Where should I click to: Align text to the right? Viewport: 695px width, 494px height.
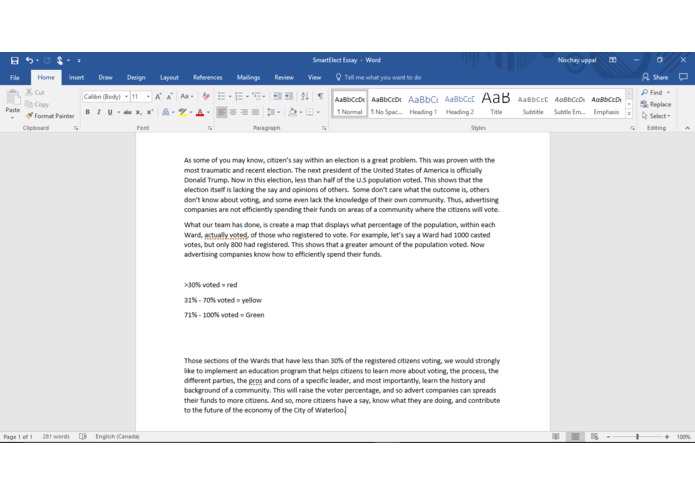pyautogui.click(x=244, y=112)
